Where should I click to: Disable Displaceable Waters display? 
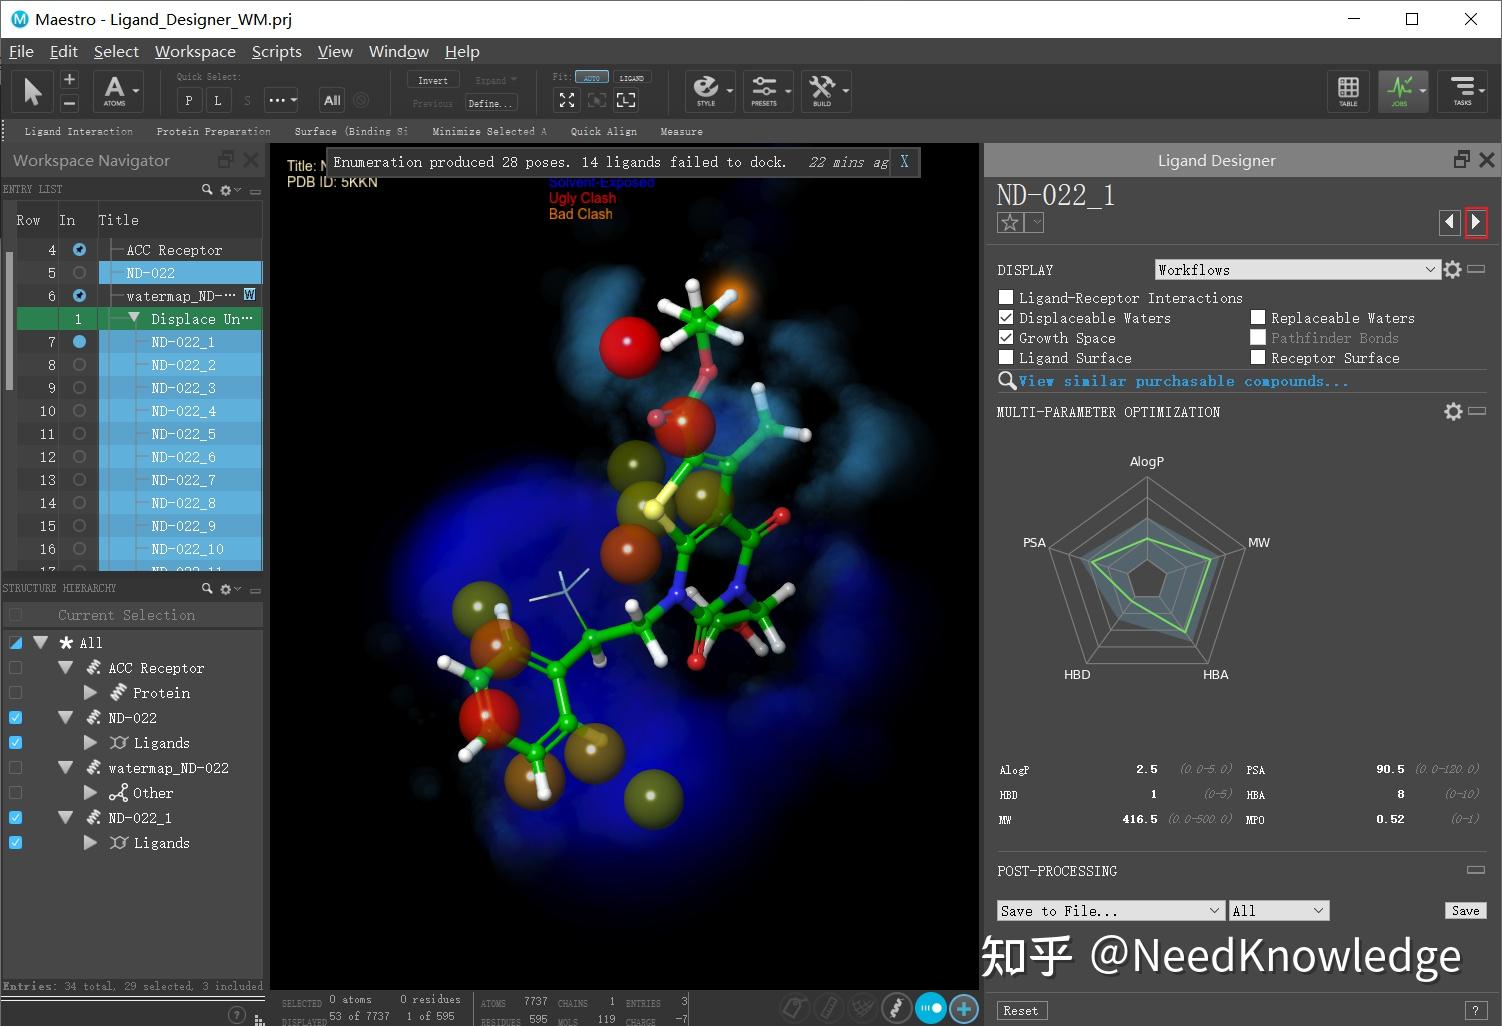pyautogui.click(x=1006, y=317)
